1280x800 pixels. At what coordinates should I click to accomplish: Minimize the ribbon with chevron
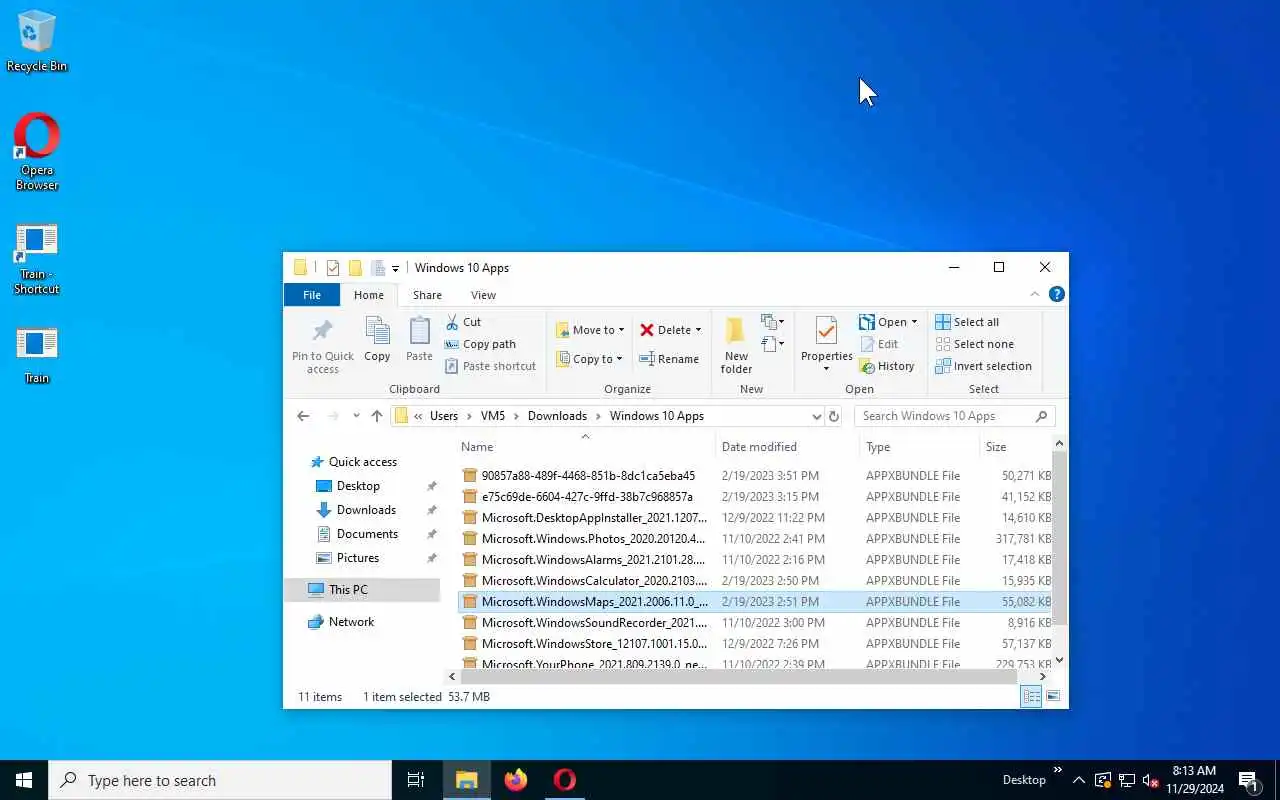[1035, 294]
